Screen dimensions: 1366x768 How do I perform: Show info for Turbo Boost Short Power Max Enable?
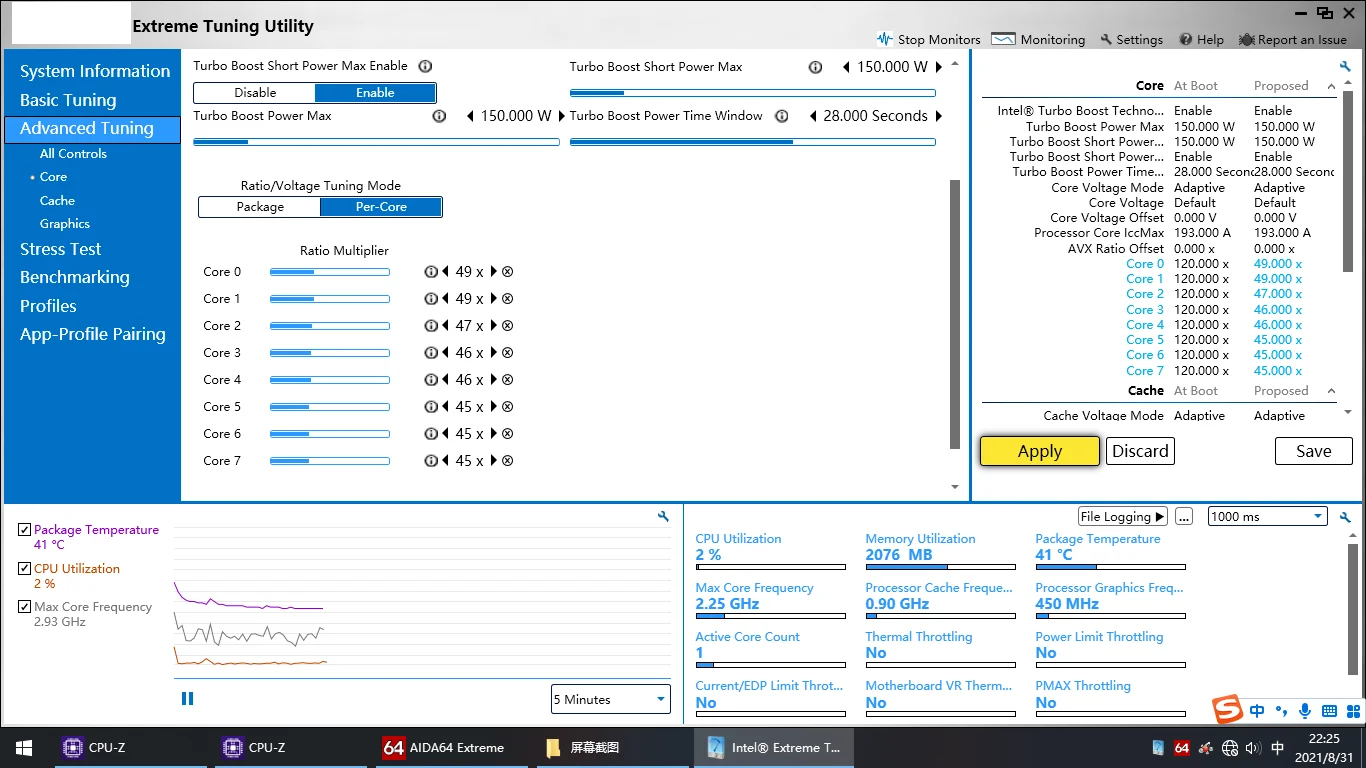pos(425,66)
